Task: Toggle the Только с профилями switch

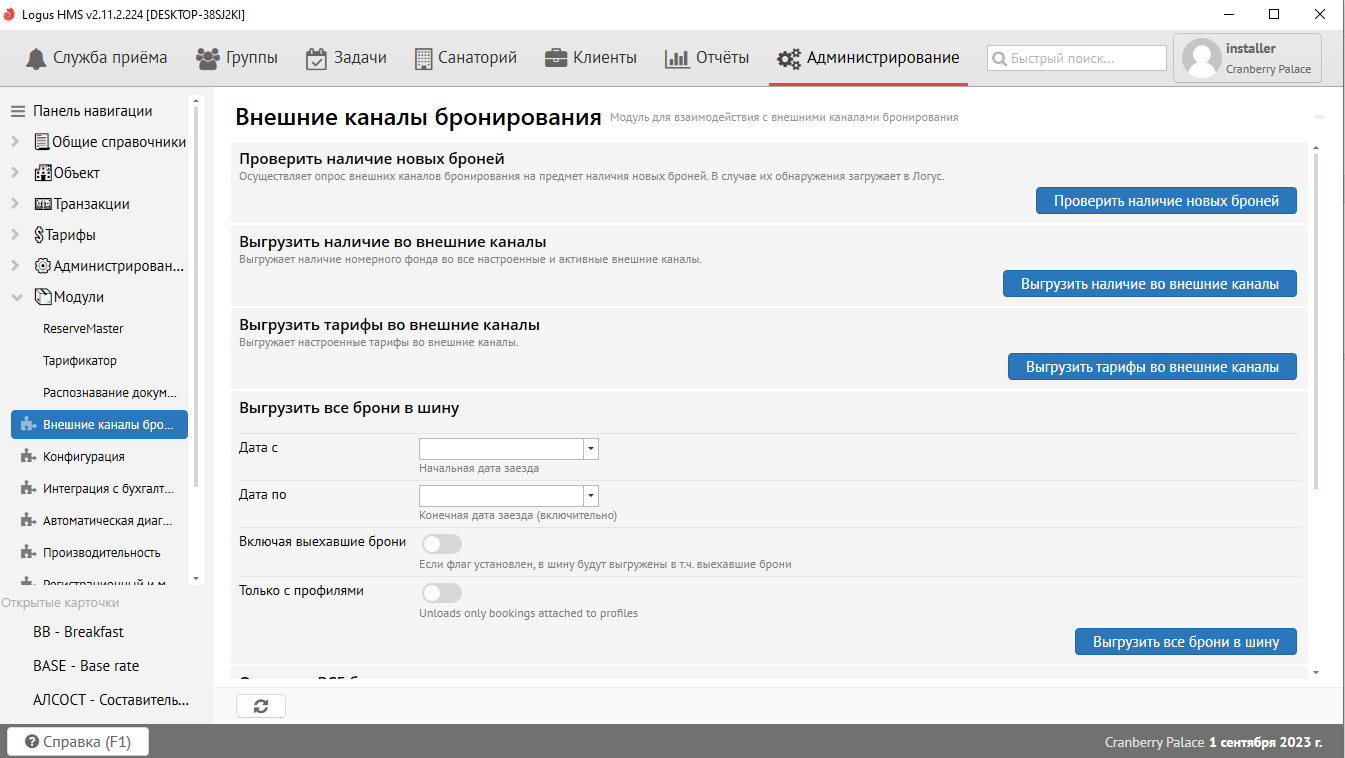Action: [x=441, y=593]
